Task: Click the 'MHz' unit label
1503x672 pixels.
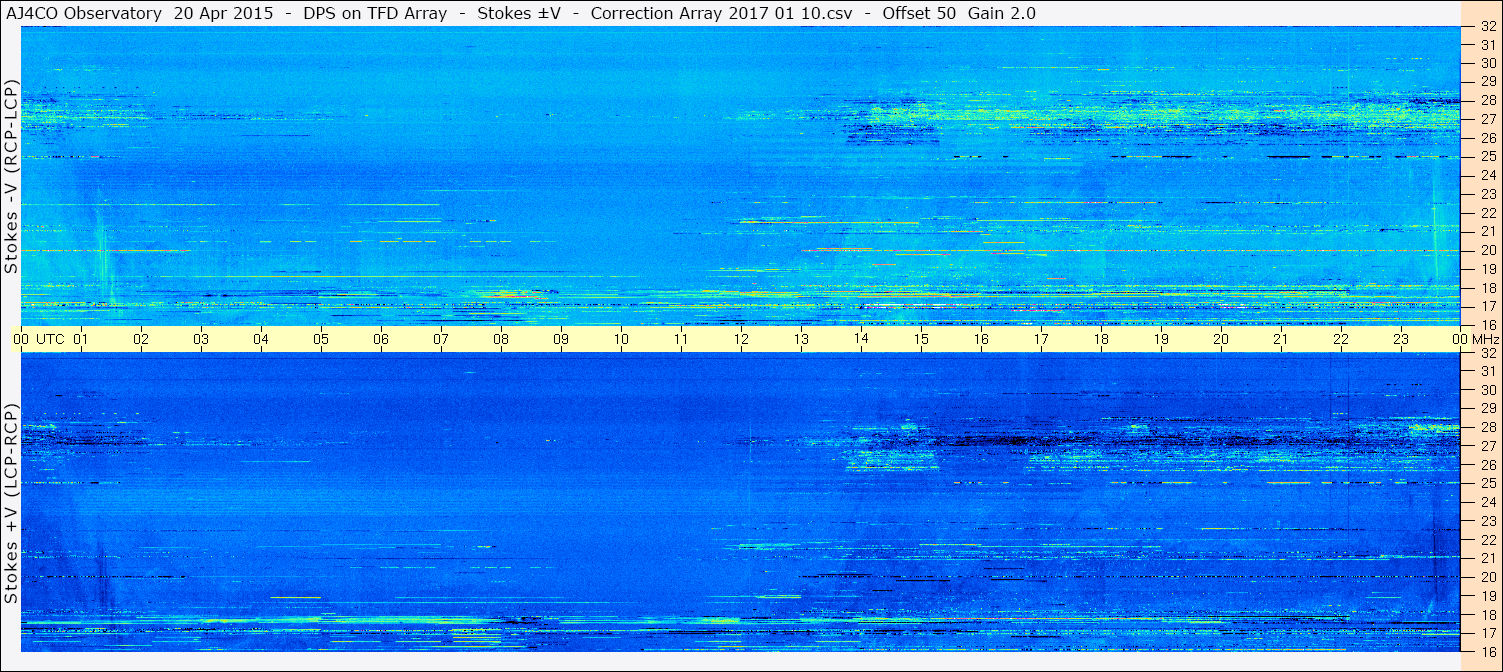Action: (1485, 339)
